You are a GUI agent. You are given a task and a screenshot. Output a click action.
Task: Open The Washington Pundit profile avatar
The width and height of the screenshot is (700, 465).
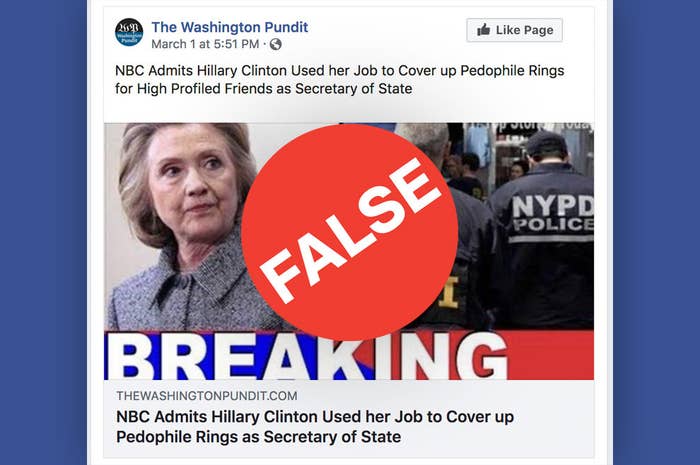129,32
